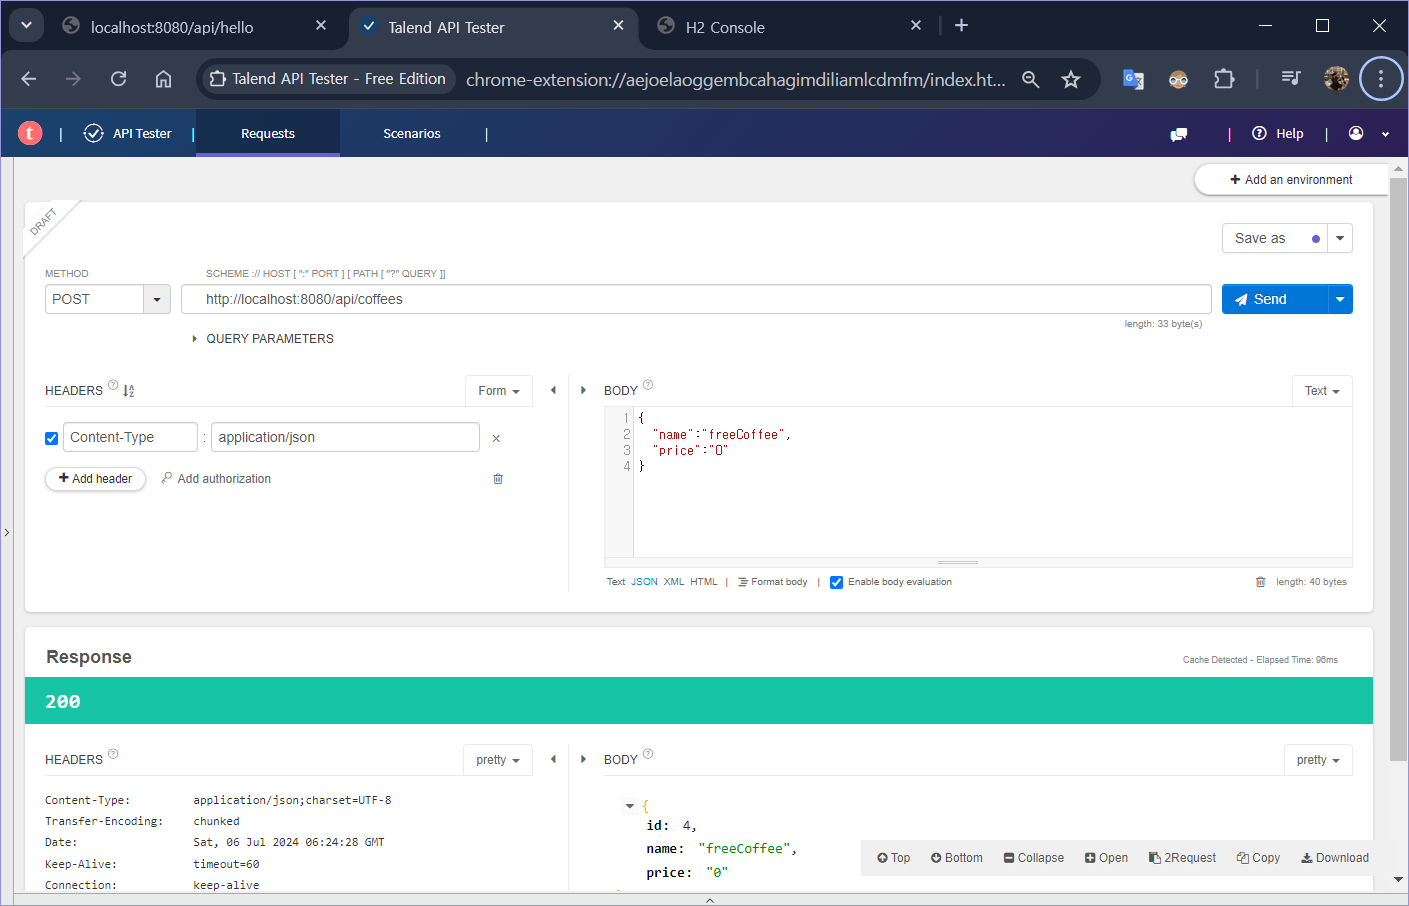Click the application/json header value field
The image size is (1409, 906).
tap(345, 437)
